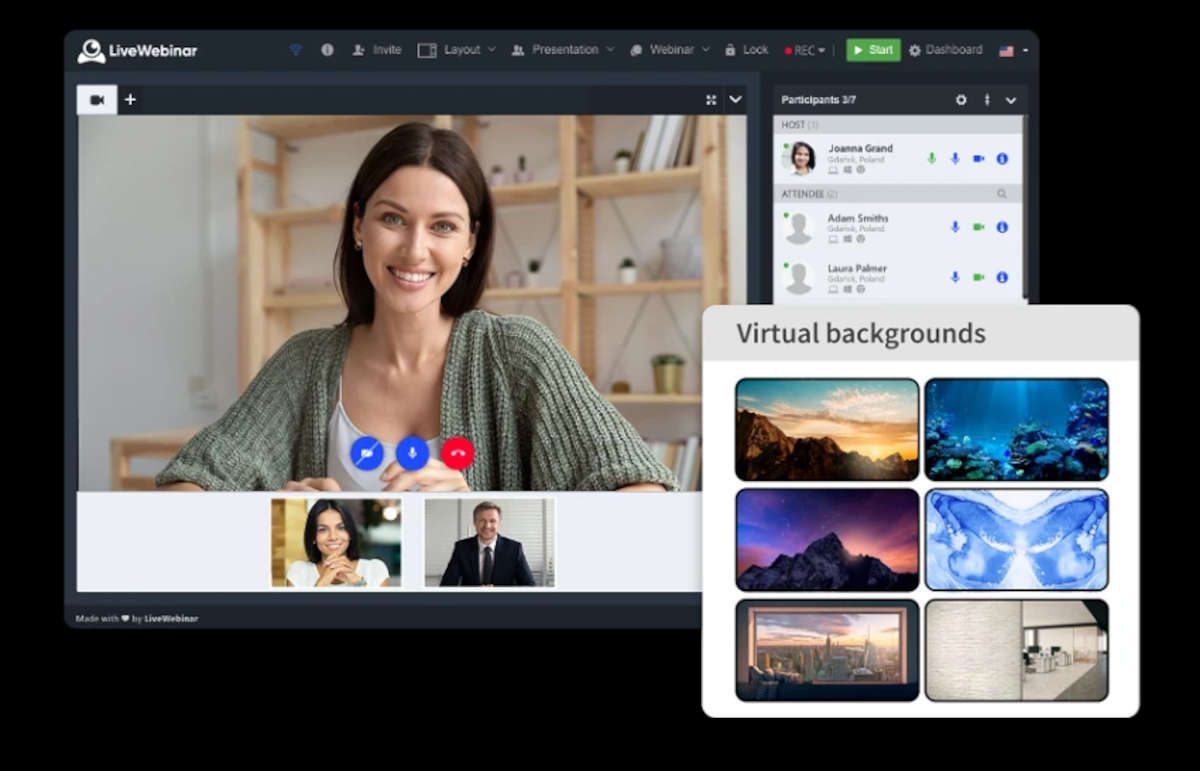The image size is (1200, 771).
Task: Open the Layout dropdown menu
Action: point(457,50)
